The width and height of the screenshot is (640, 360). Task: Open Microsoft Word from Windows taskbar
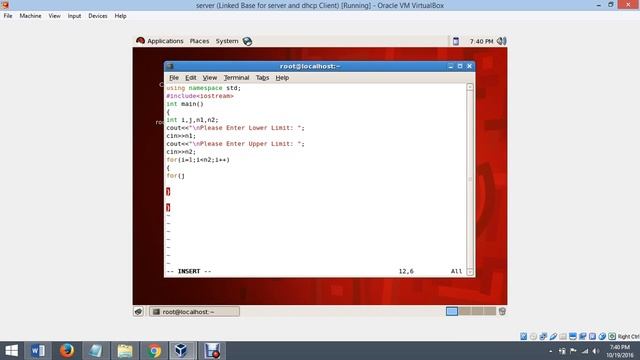(38, 351)
